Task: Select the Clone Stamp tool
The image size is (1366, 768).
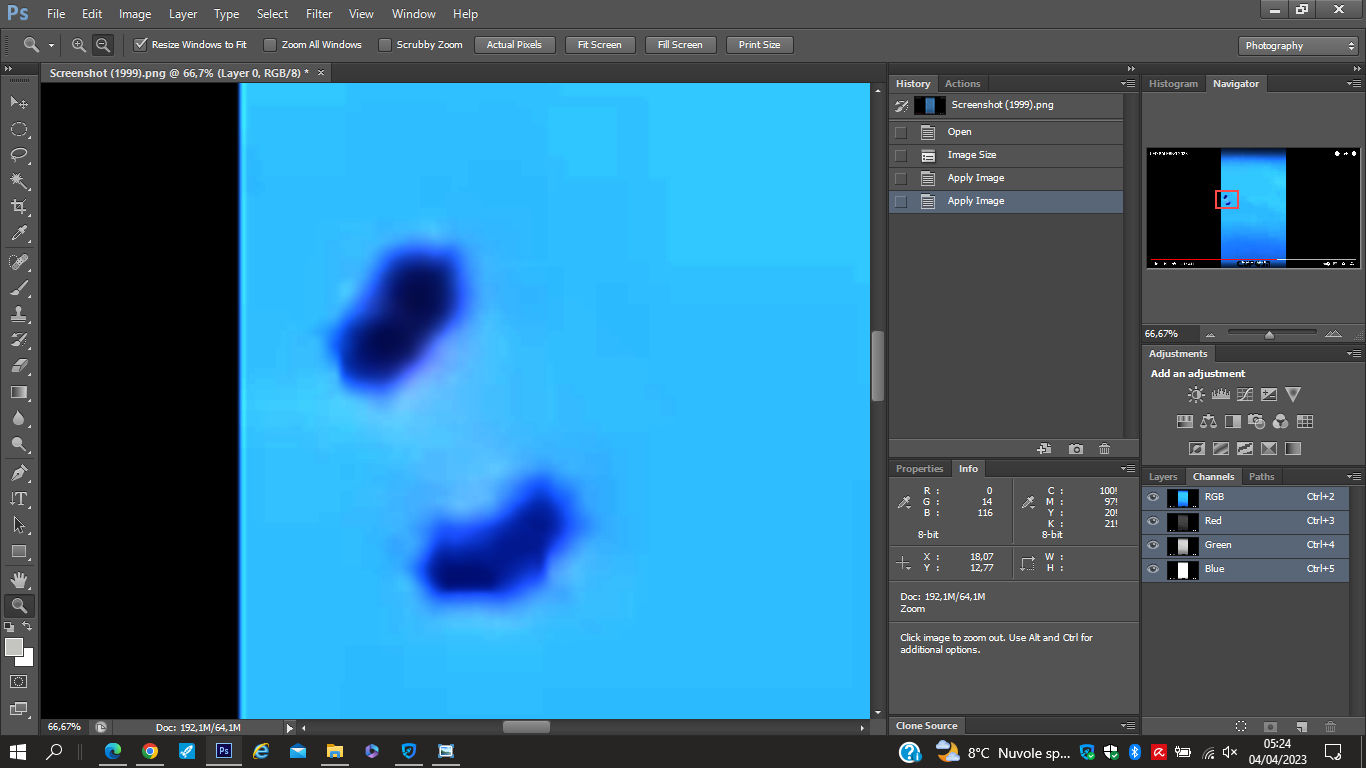Action: coord(19,314)
